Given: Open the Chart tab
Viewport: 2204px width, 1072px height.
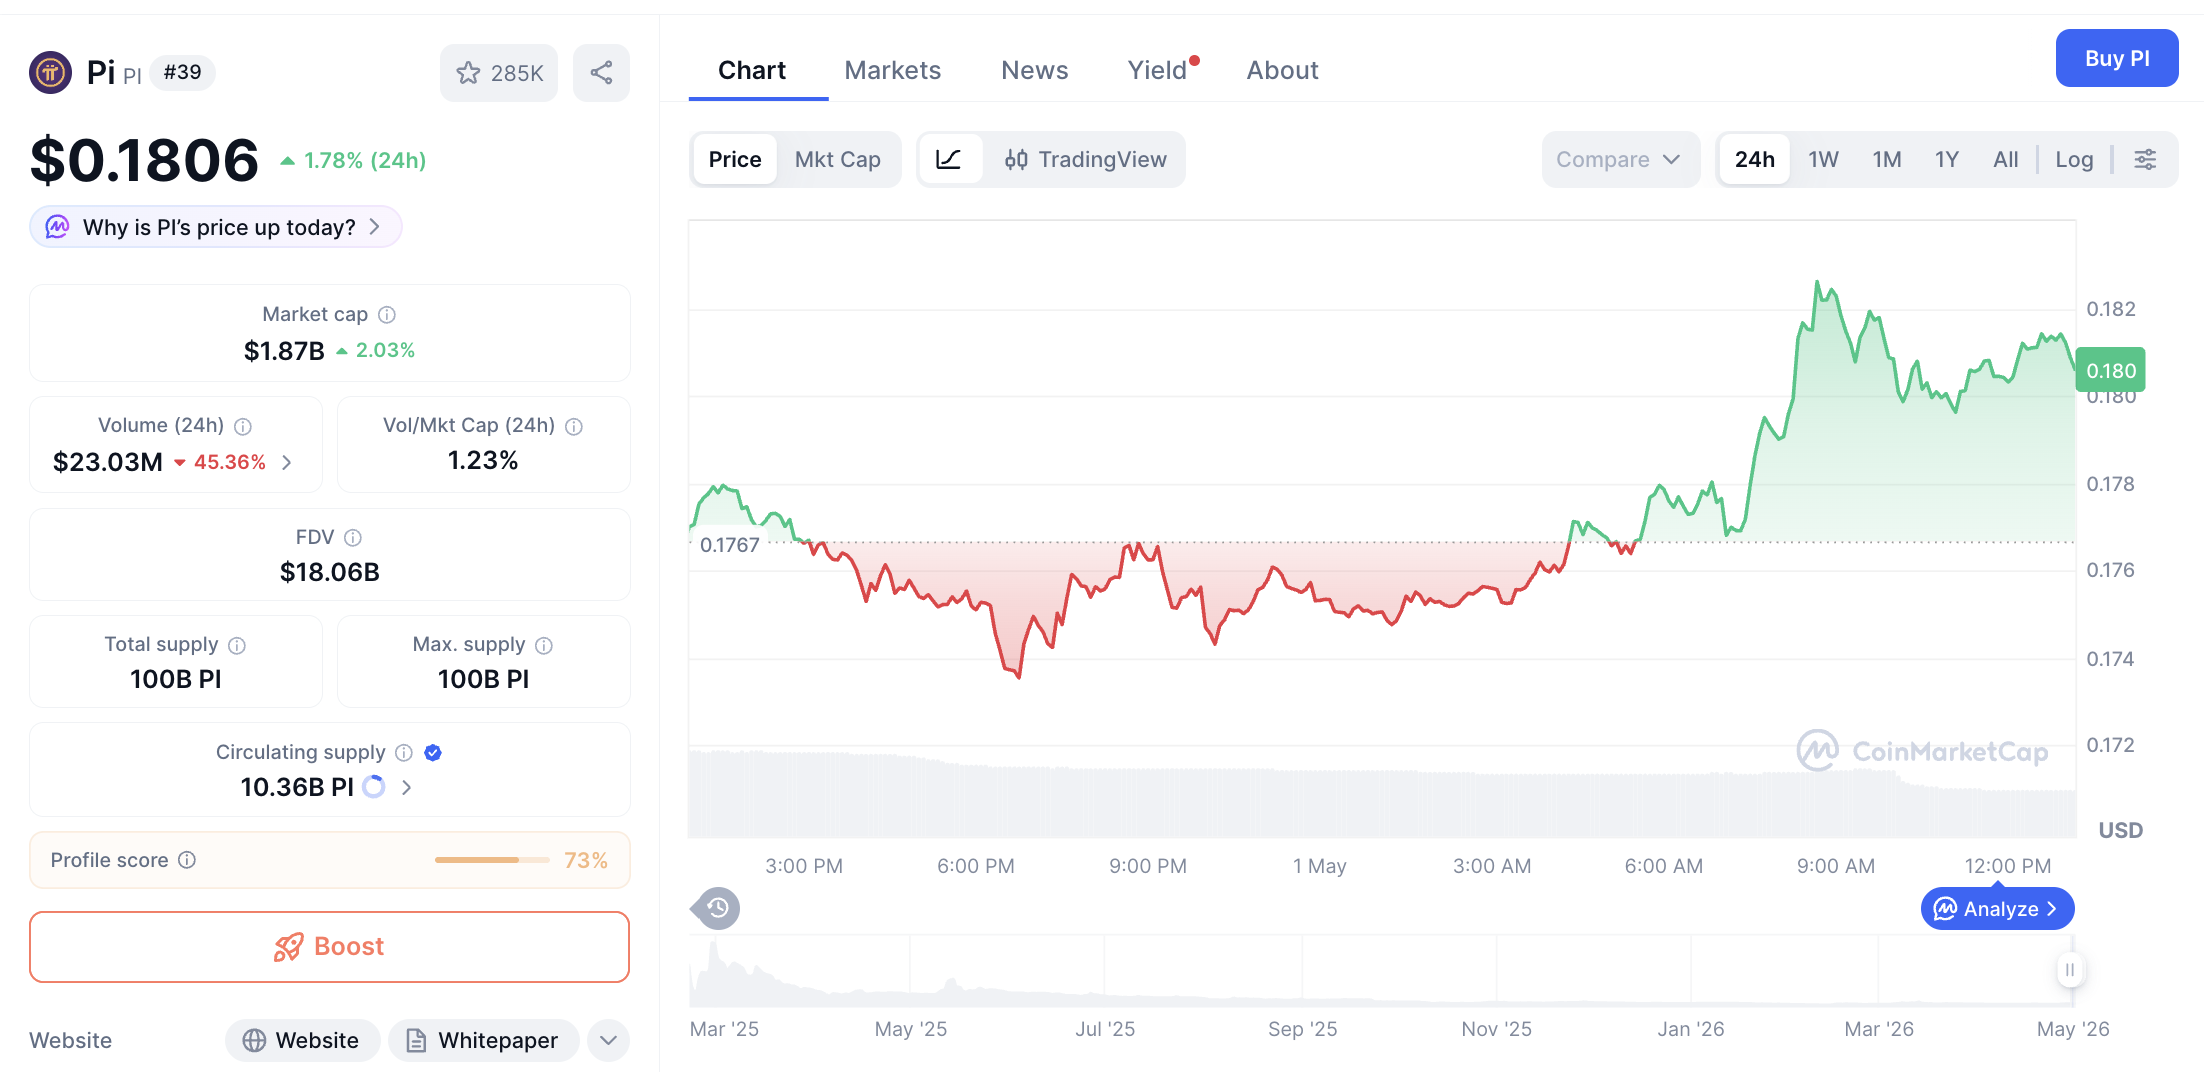Looking at the screenshot, I should pyautogui.click(x=752, y=70).
